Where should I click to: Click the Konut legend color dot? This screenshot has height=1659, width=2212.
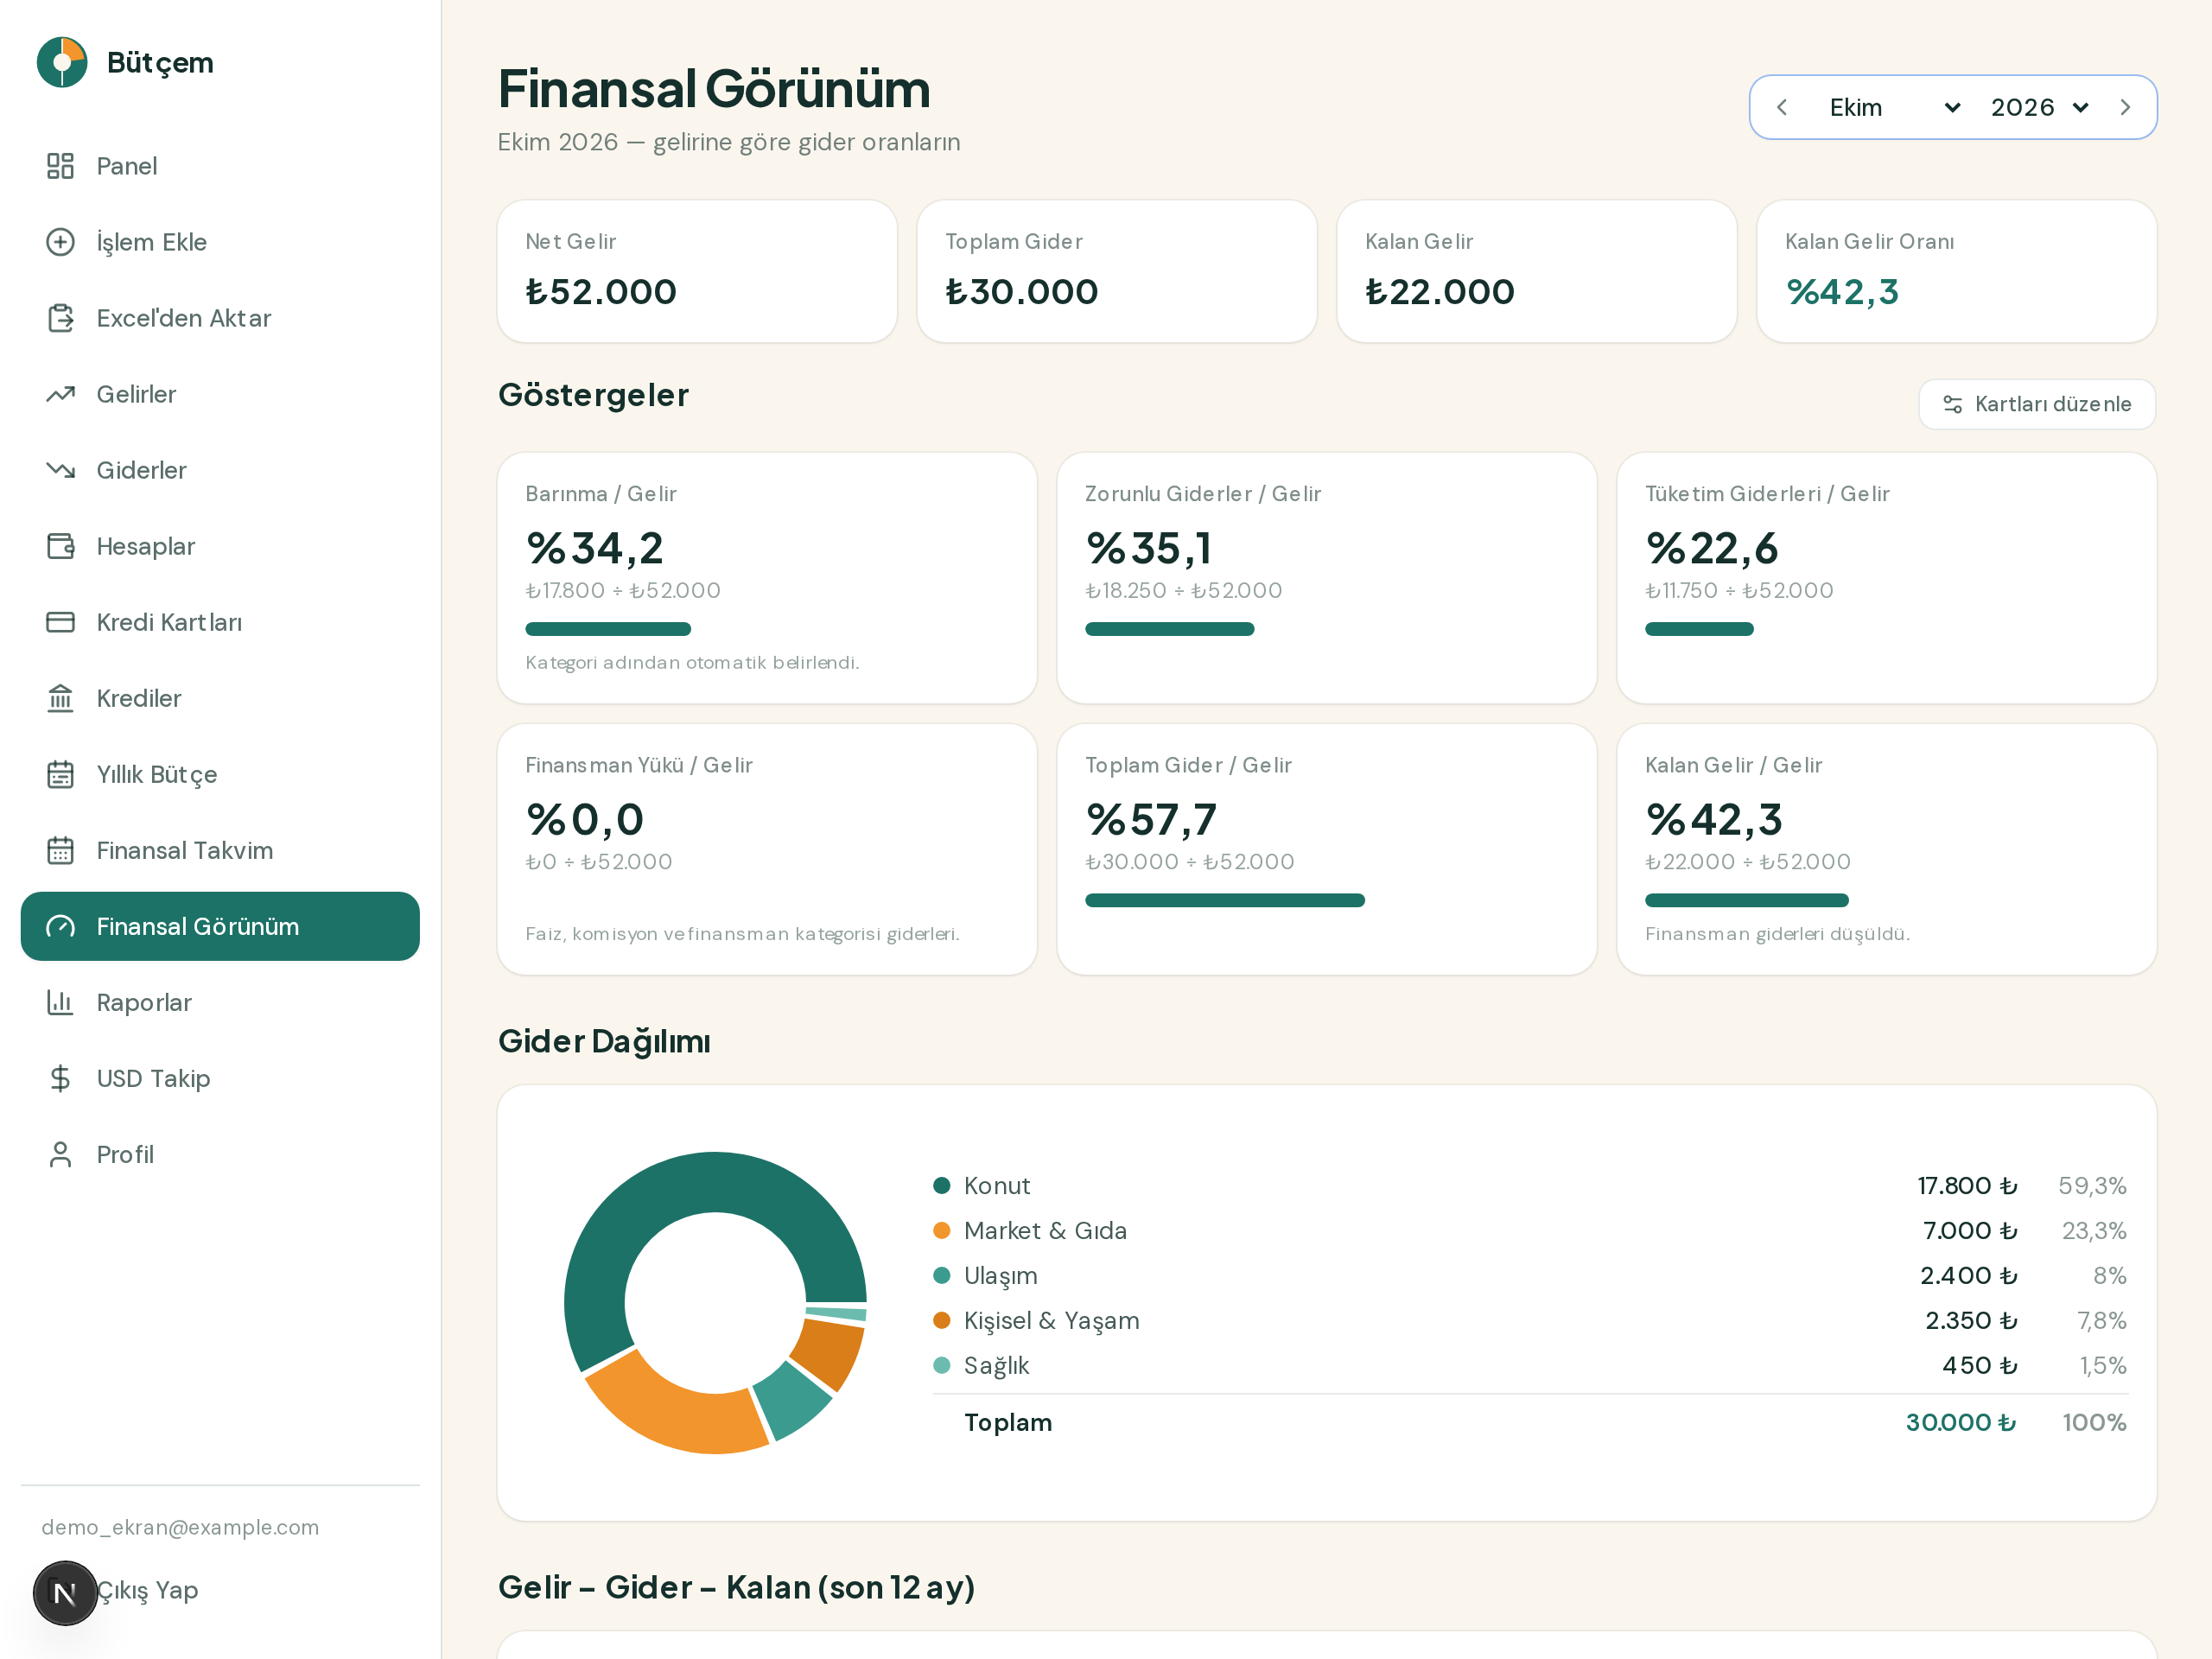pos(941,1185)
